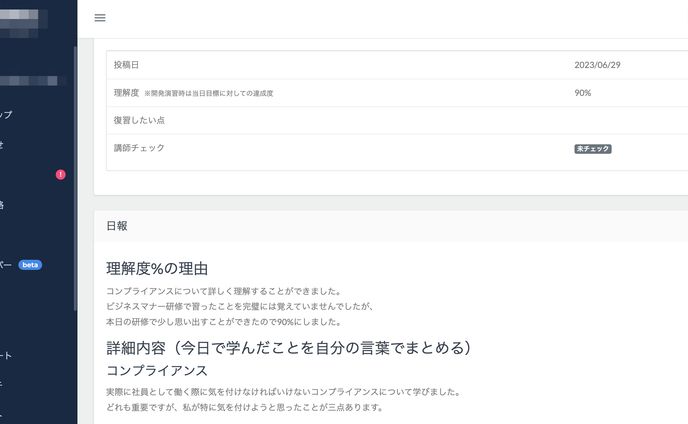Click the 復習したい点 row label

[x=139, y=120]
